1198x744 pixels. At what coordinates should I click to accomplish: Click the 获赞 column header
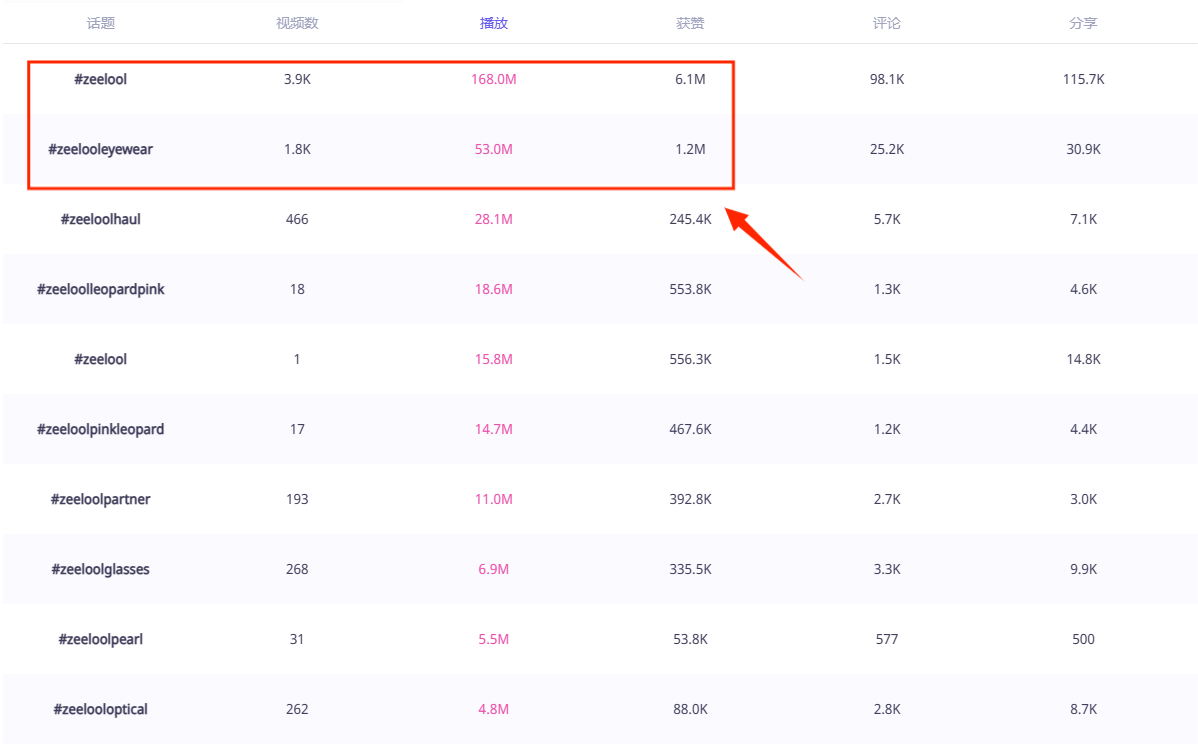tap(690, 23)
